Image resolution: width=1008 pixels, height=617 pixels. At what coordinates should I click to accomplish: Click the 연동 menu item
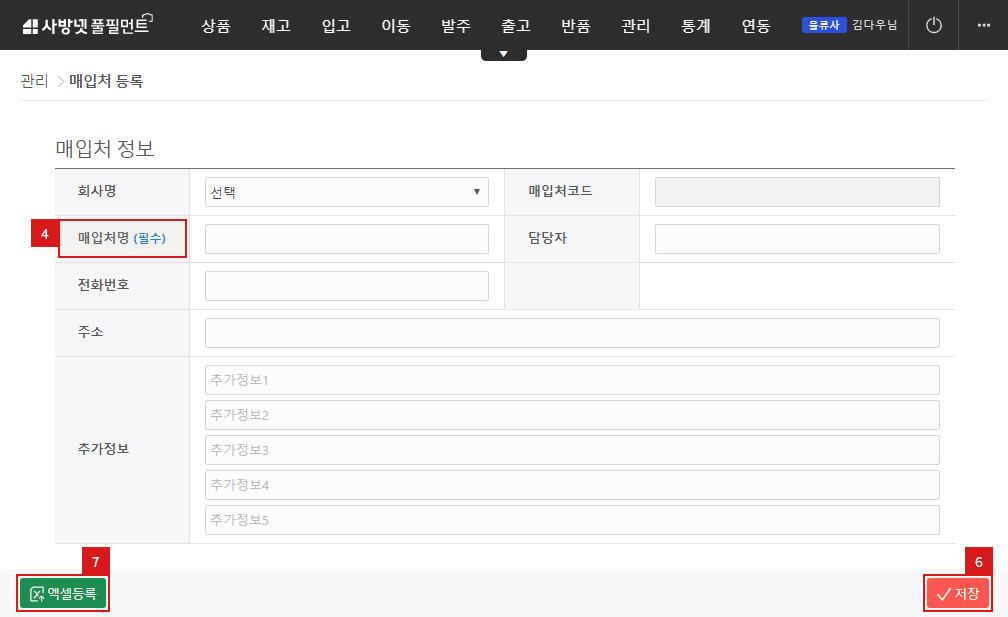pos(756,26)
